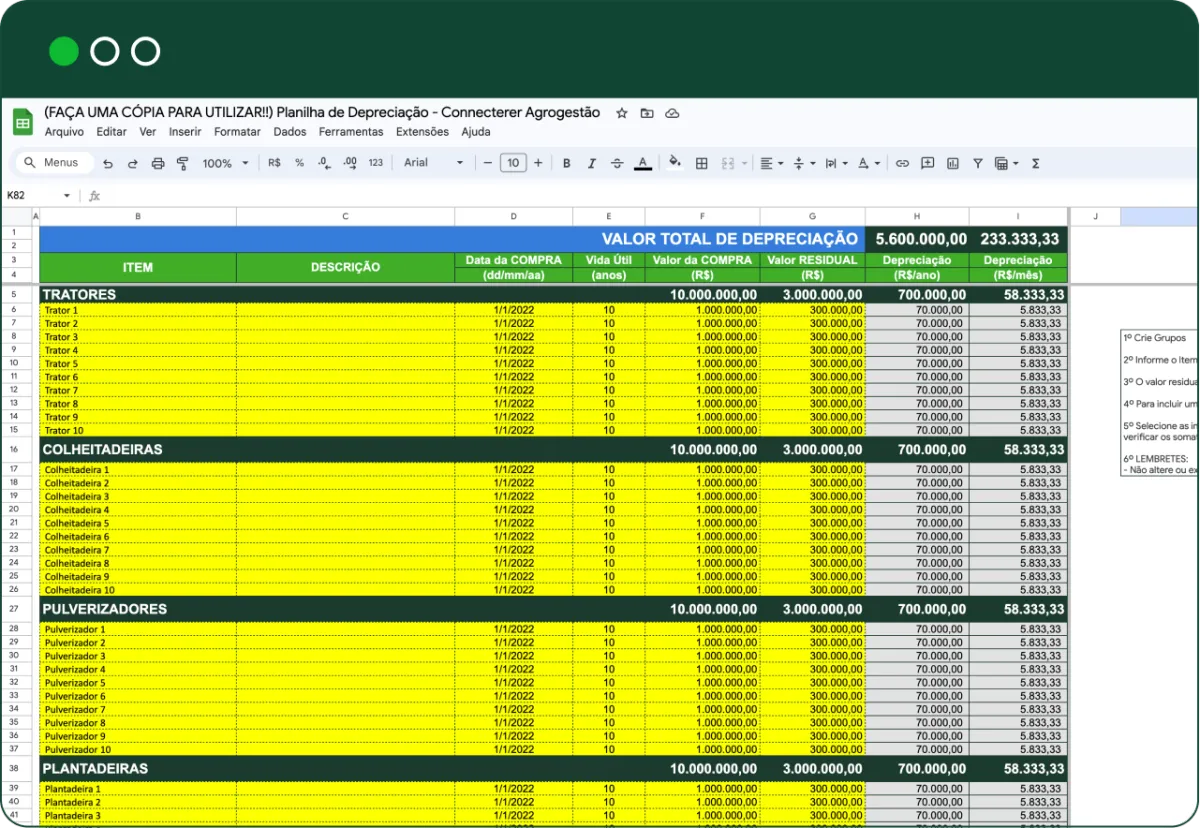Format as currency with R$ button
Image resolution: width=1200 pixels, height=828 pixels.
(x=274, y=163)
